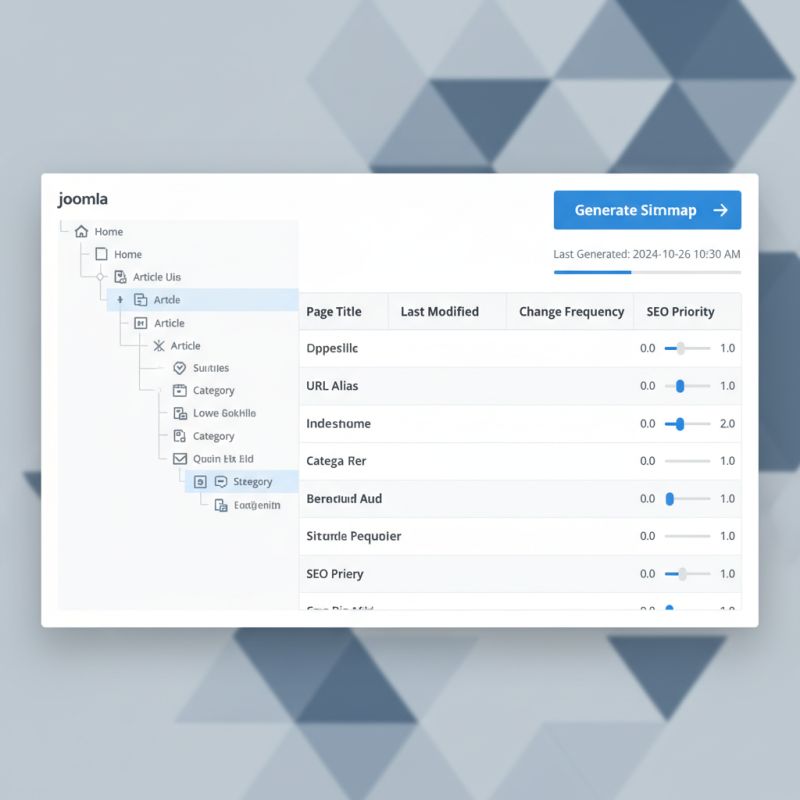Click the square icon in Steegory row

[x=200, y=482]
